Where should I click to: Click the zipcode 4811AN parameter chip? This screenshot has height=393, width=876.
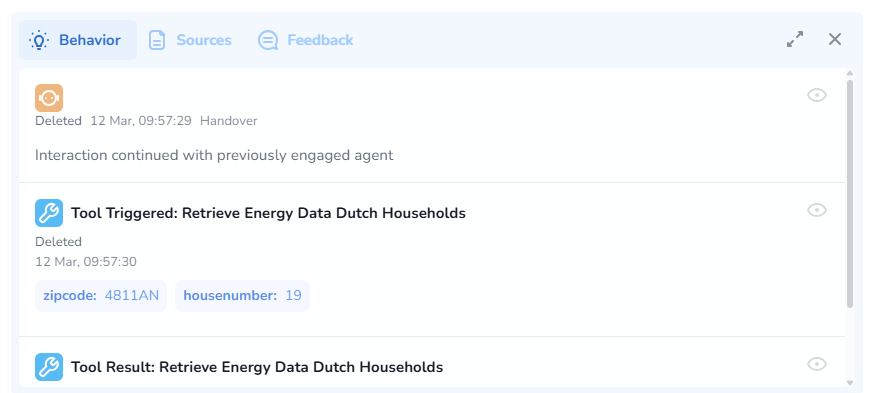pos(101,296)
